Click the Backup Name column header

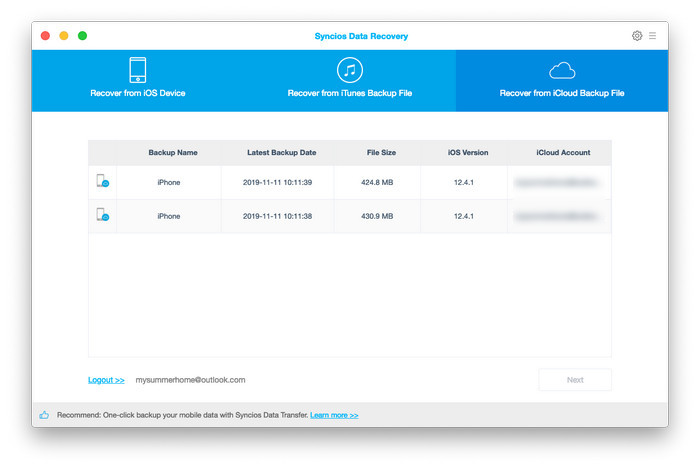click(x=173, y=153)
